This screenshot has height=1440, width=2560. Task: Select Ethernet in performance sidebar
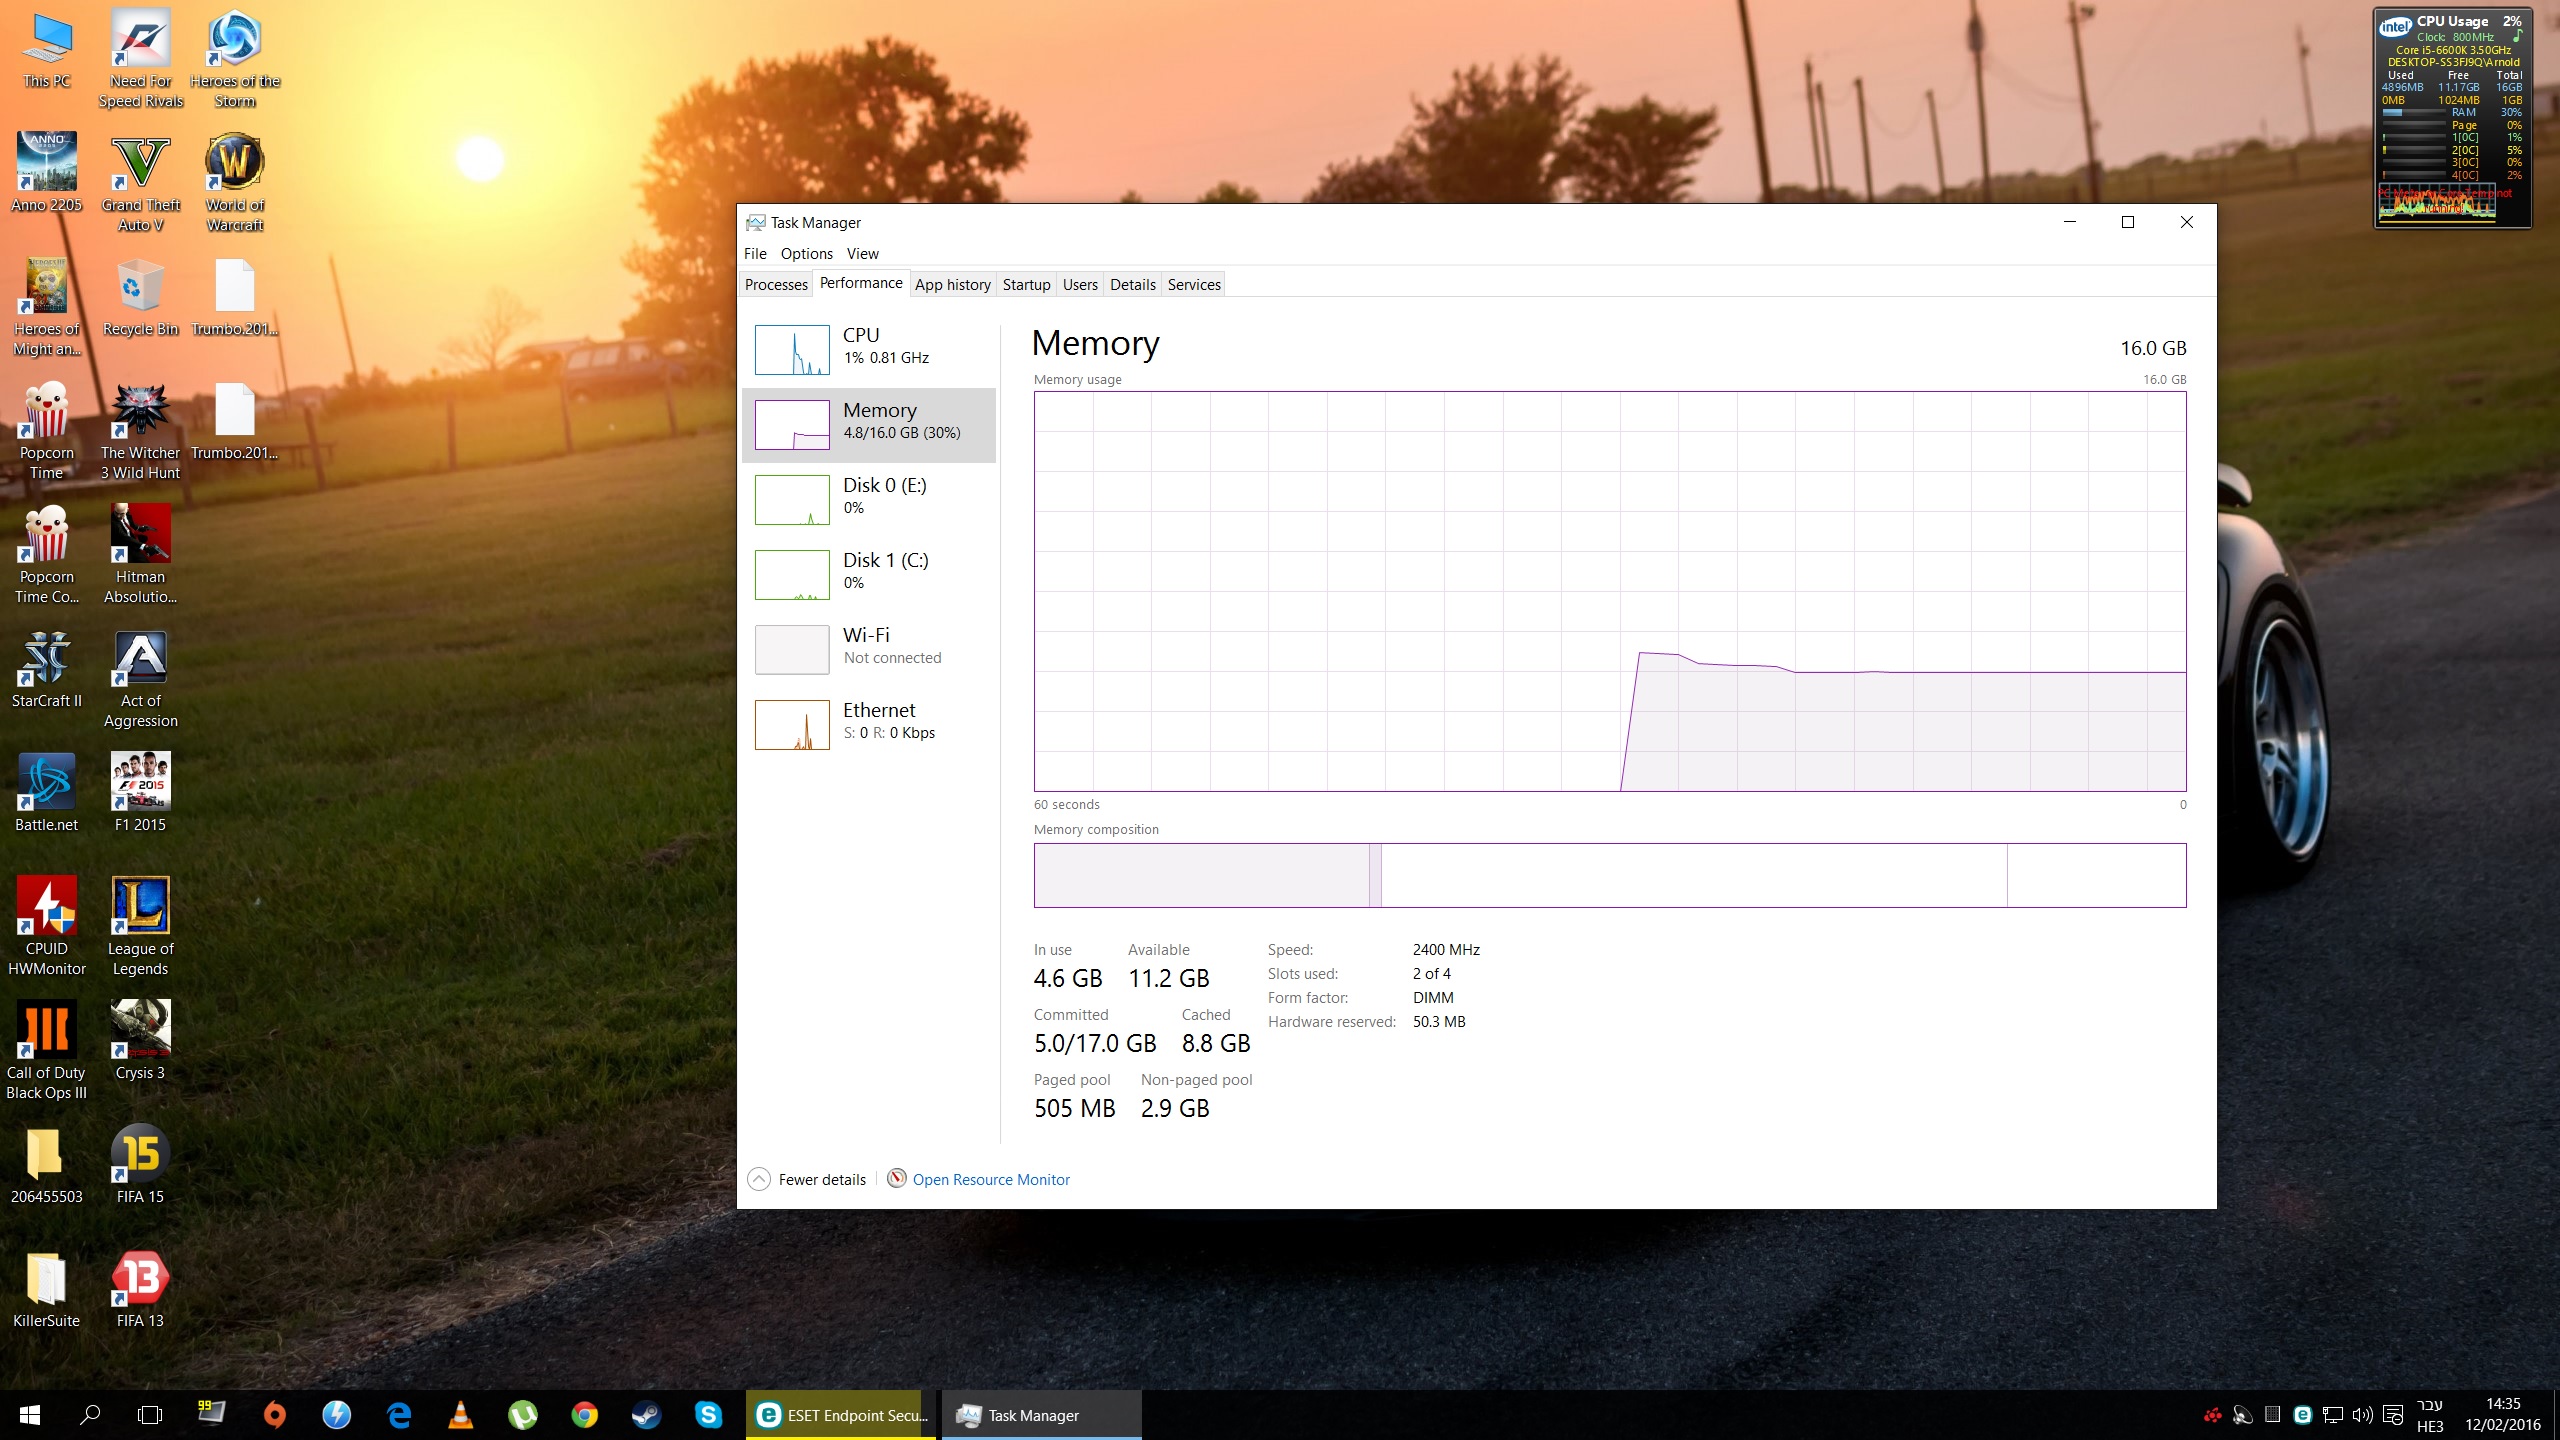click(869, 725)
